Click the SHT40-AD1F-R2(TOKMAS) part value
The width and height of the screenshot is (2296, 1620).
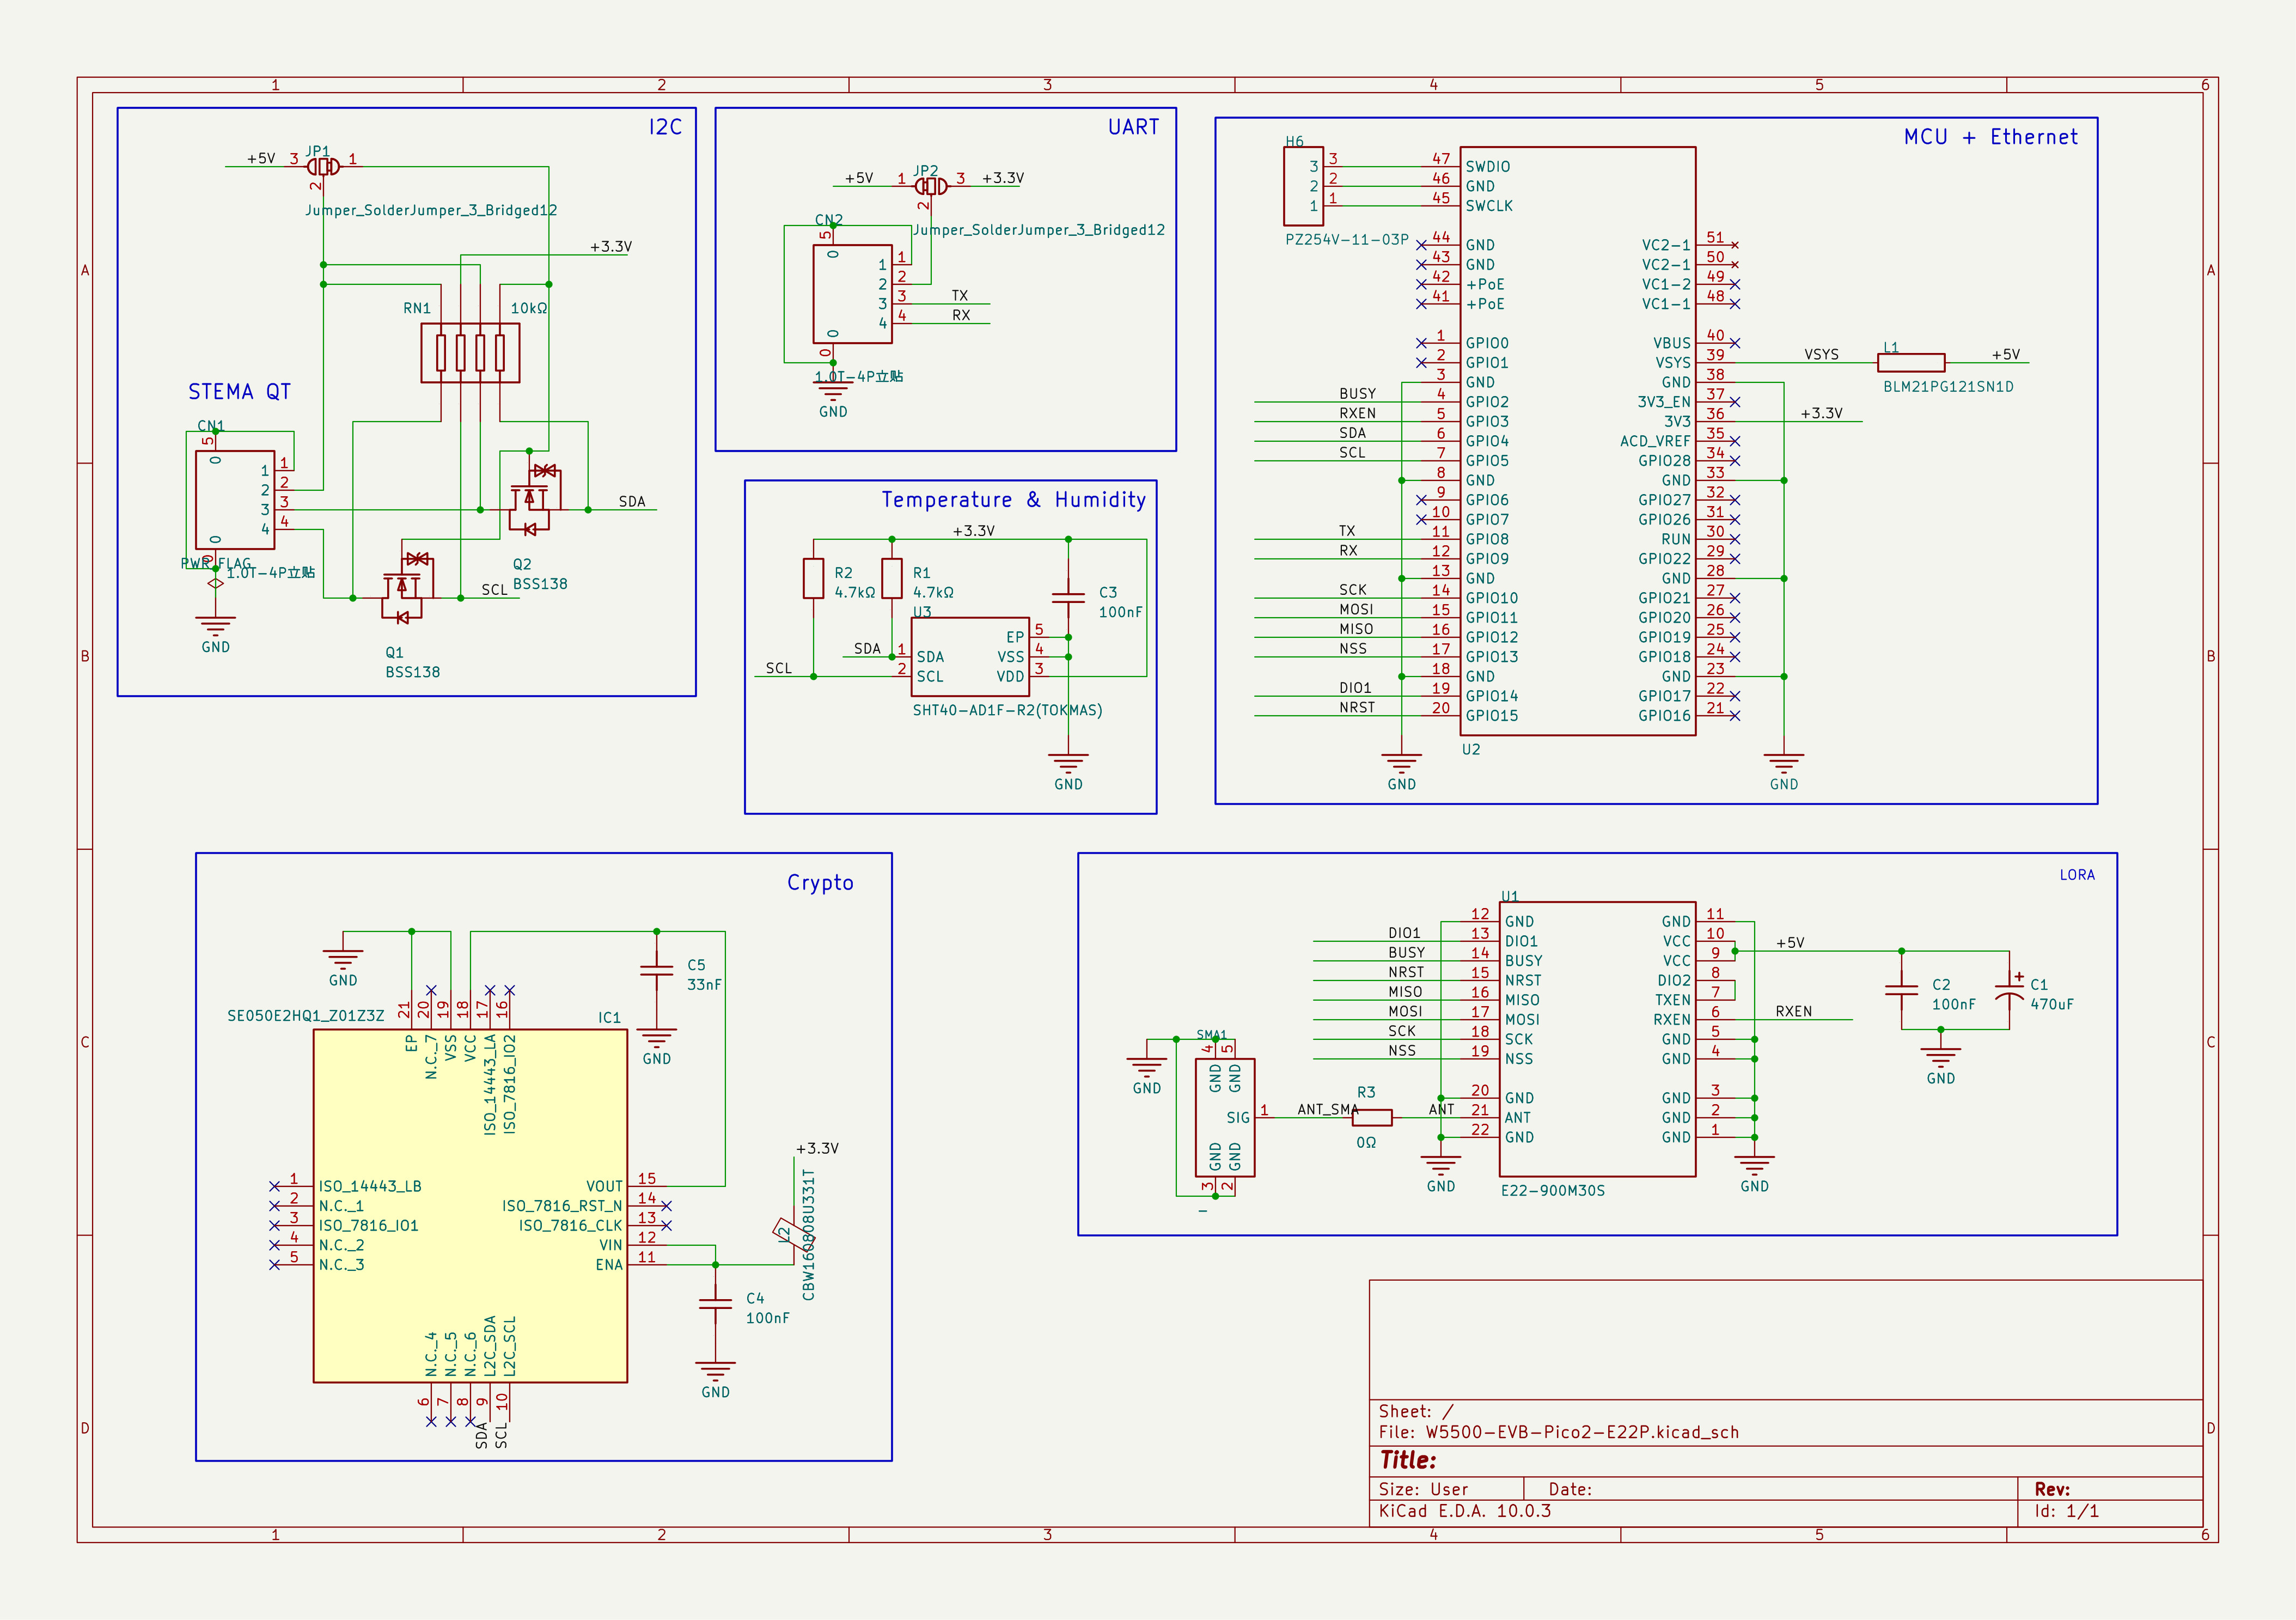1007,710
